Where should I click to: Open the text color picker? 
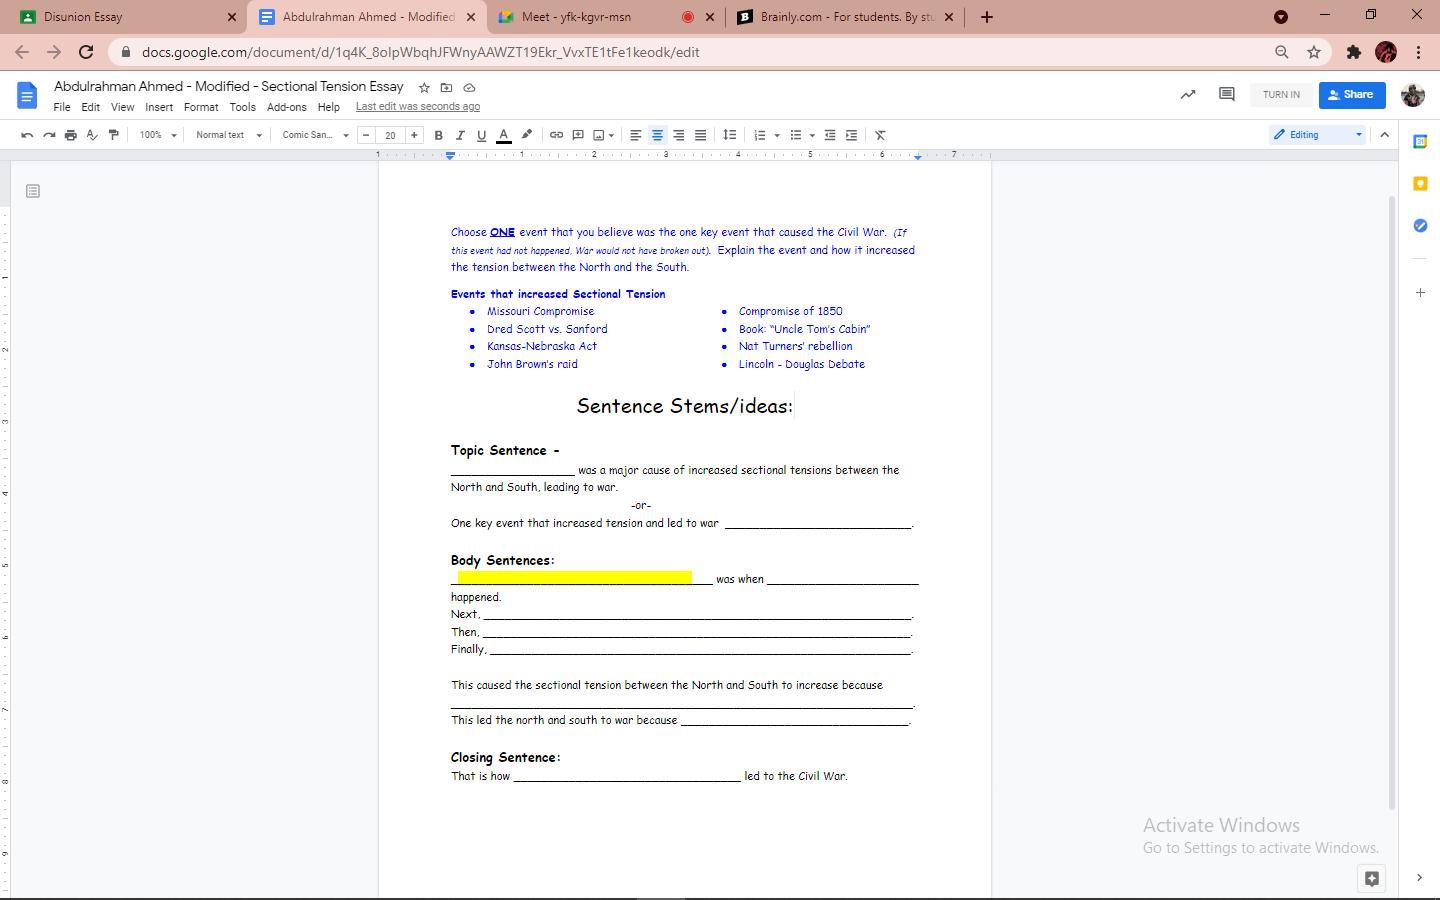pyautogui.click(x=504, y=135)
